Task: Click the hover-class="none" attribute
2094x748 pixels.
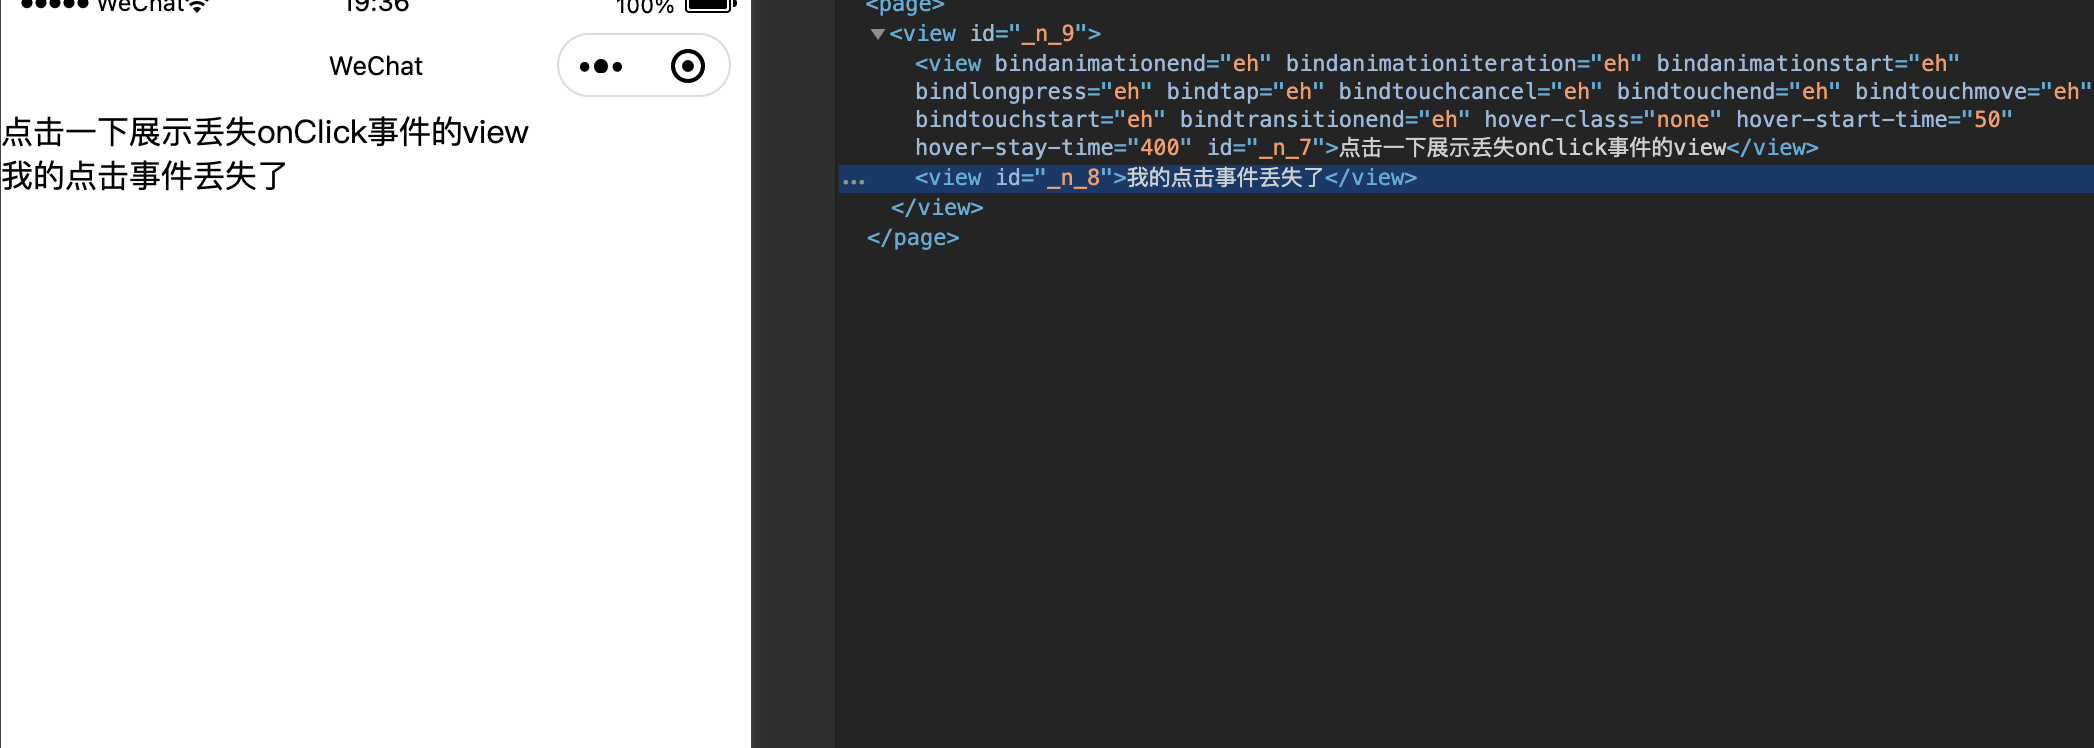Action: (1603, 120)
